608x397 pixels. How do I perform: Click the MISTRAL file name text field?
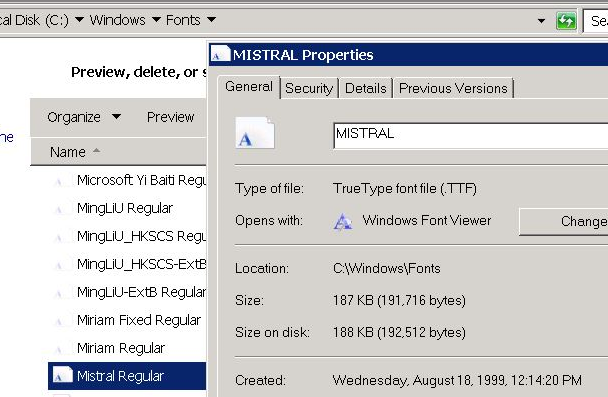471,135
